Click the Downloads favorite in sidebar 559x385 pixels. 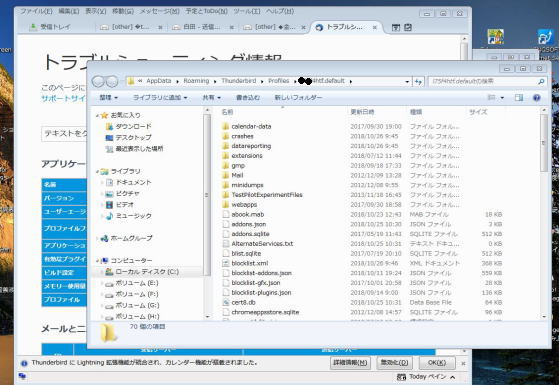pyautogui.click(x=133, y=126)
